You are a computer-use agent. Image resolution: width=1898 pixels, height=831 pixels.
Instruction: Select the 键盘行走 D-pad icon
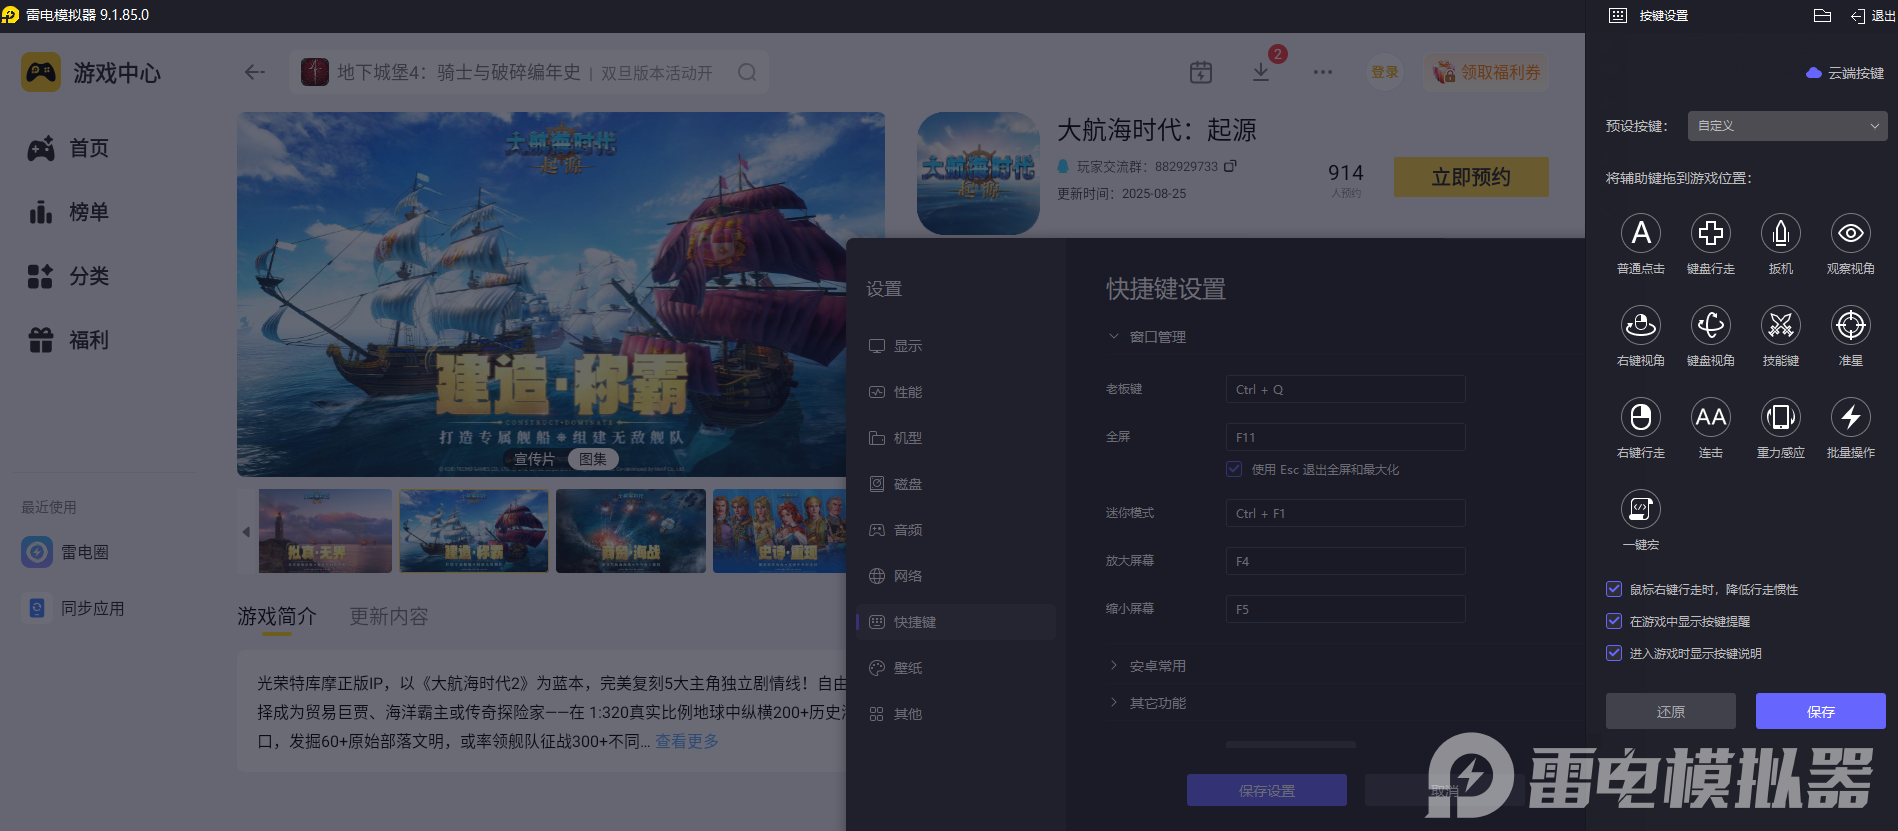pyautogui.click(x=1710, y=234)
